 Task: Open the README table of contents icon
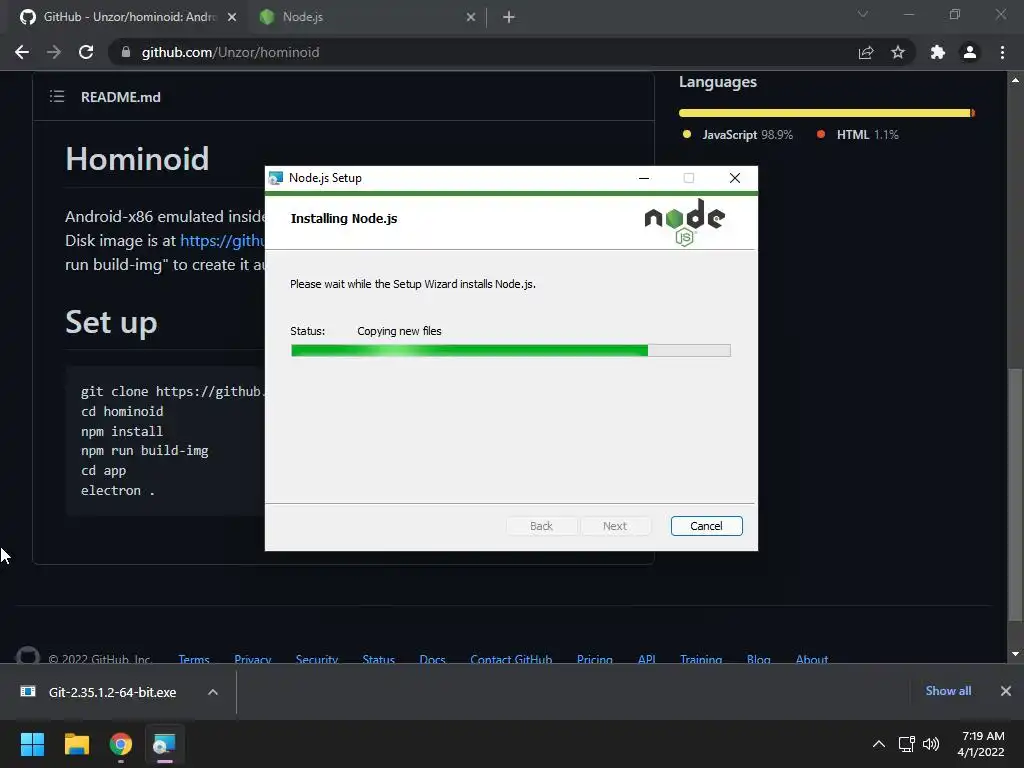57,97
